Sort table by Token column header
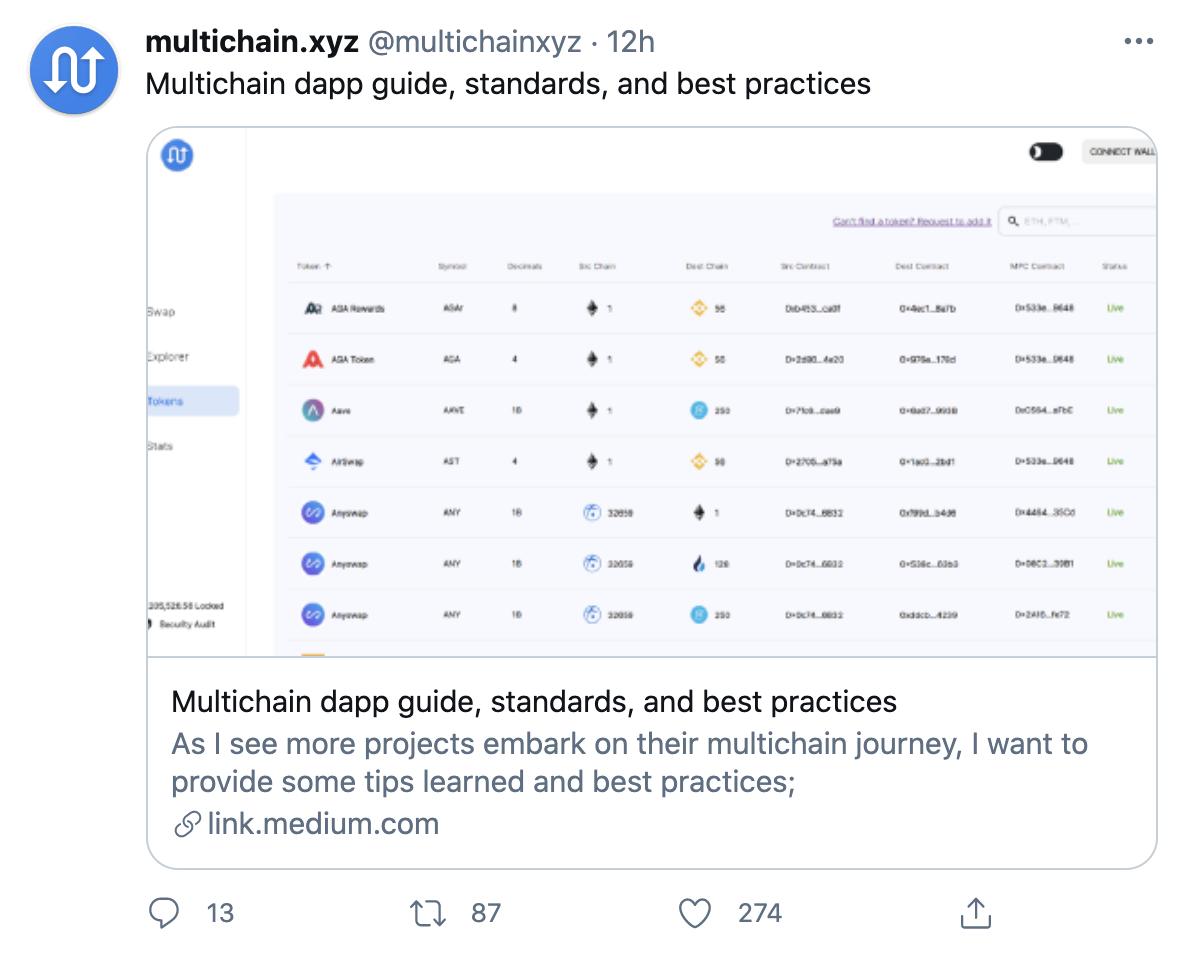The height and width of the screenshot is (954, 1184). click(x=314, y=267)
